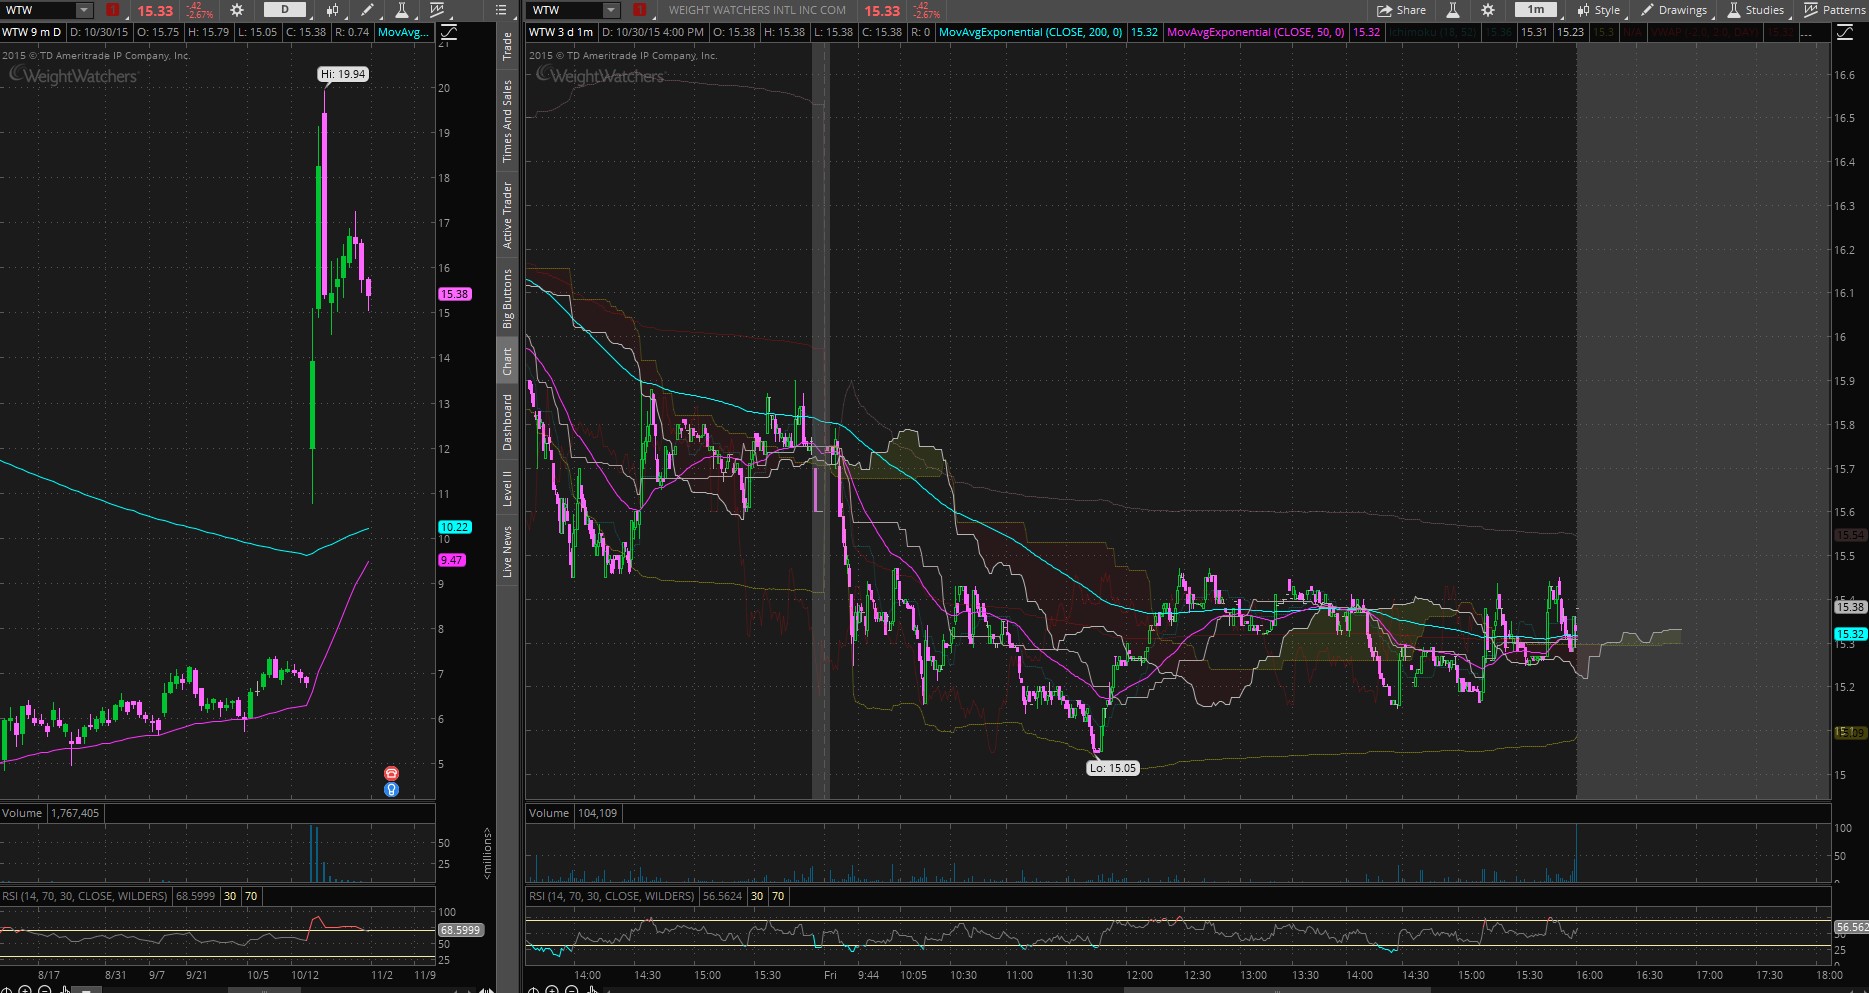Toggle right chart price scale icon

(x=1845, y=32)
